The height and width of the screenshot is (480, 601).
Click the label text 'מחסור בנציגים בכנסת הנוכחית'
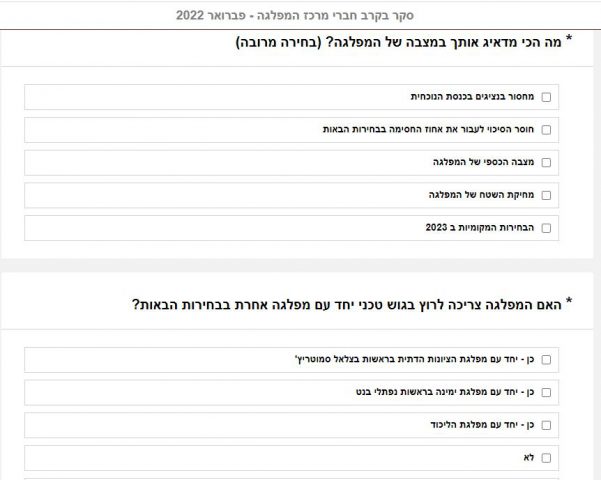472,97
